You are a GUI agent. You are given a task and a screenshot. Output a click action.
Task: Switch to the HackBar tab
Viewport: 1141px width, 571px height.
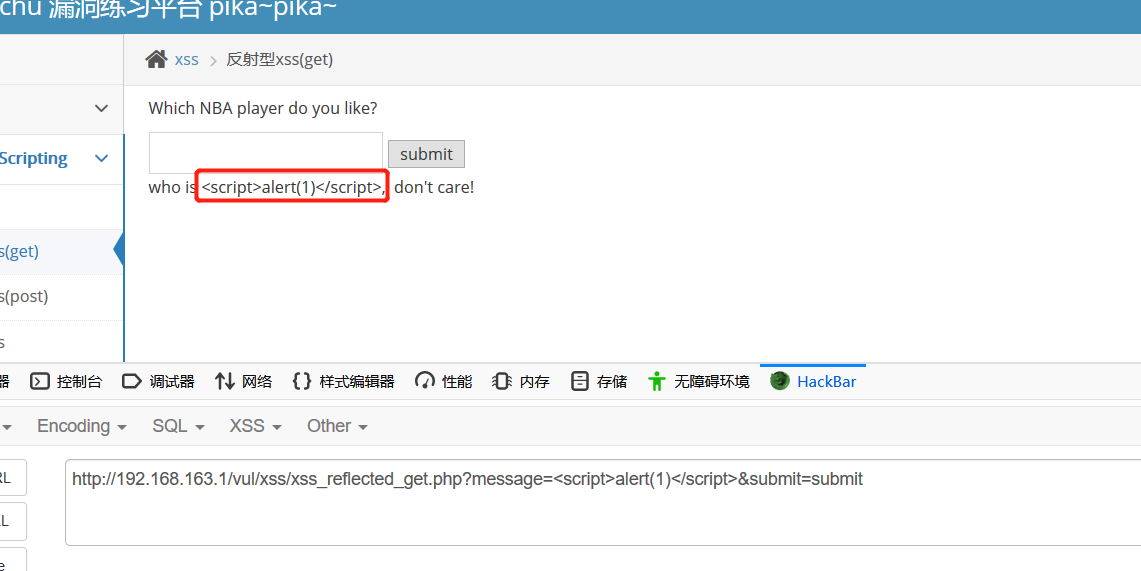(814, 381)
